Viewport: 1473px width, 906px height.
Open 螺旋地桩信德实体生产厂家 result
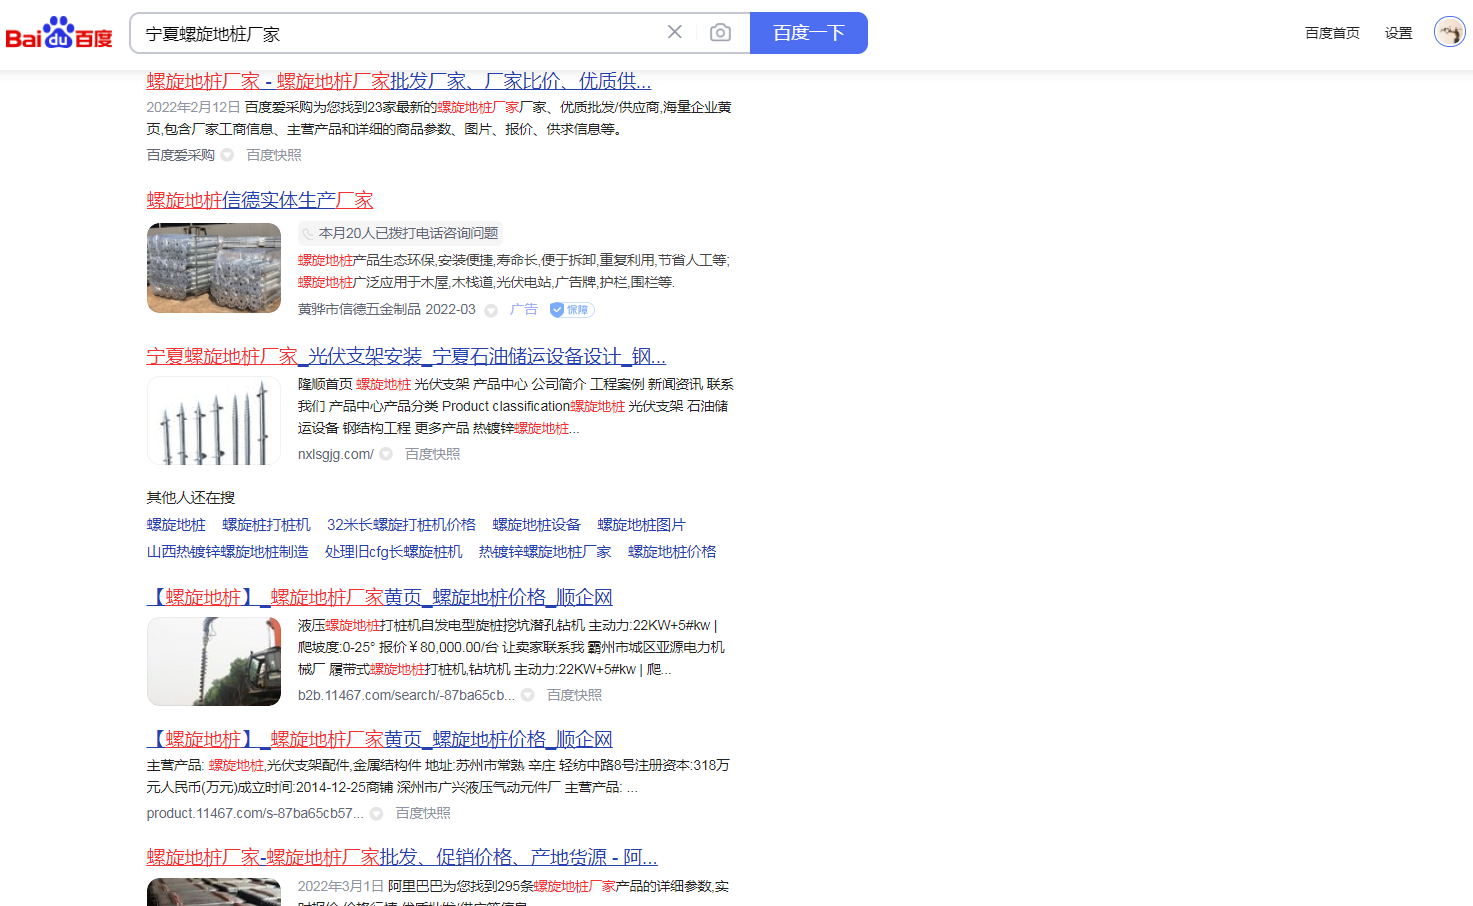[x=260, y=200]
